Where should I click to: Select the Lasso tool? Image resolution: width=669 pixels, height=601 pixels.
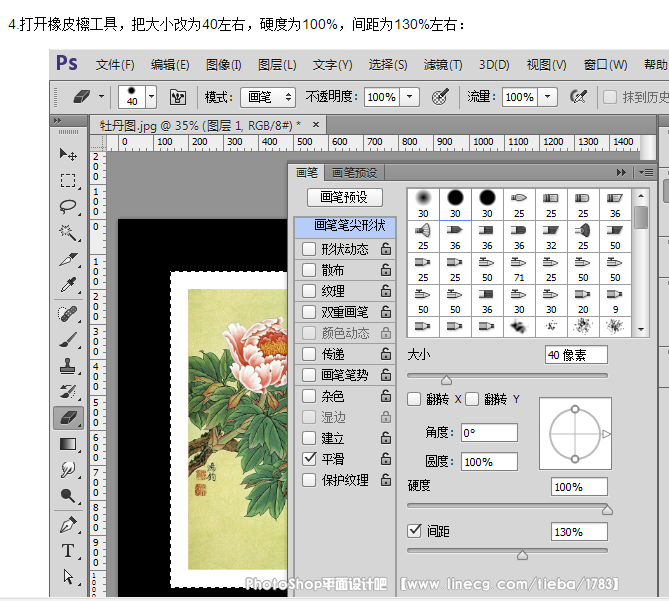pyautogui.click(x=68, y=207)
